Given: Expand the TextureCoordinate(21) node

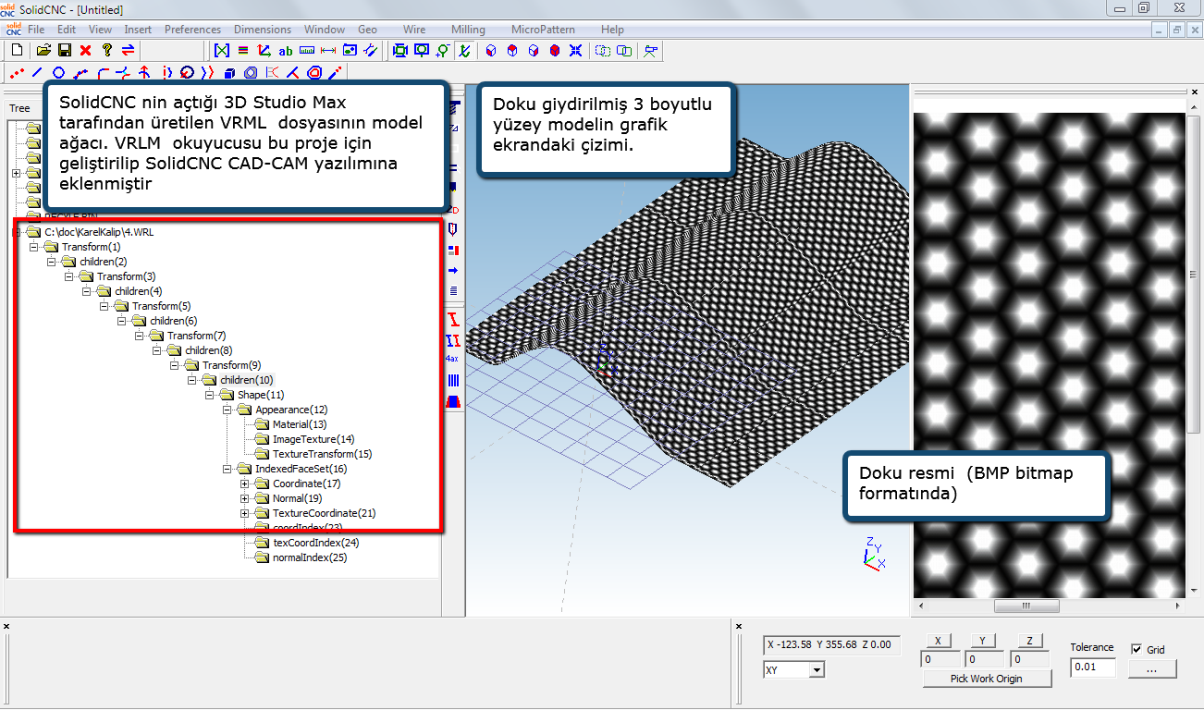Looking at the screenshot, I should coord(245,513).
